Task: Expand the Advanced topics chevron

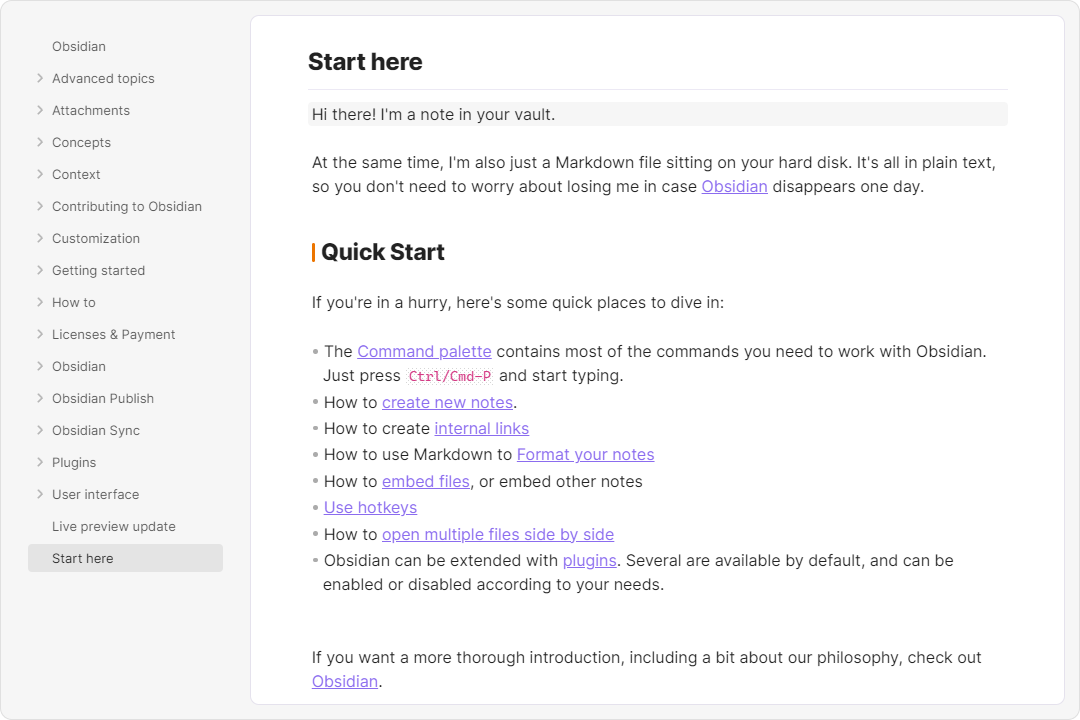Action: pyautogui.click(x=40, y=79)
